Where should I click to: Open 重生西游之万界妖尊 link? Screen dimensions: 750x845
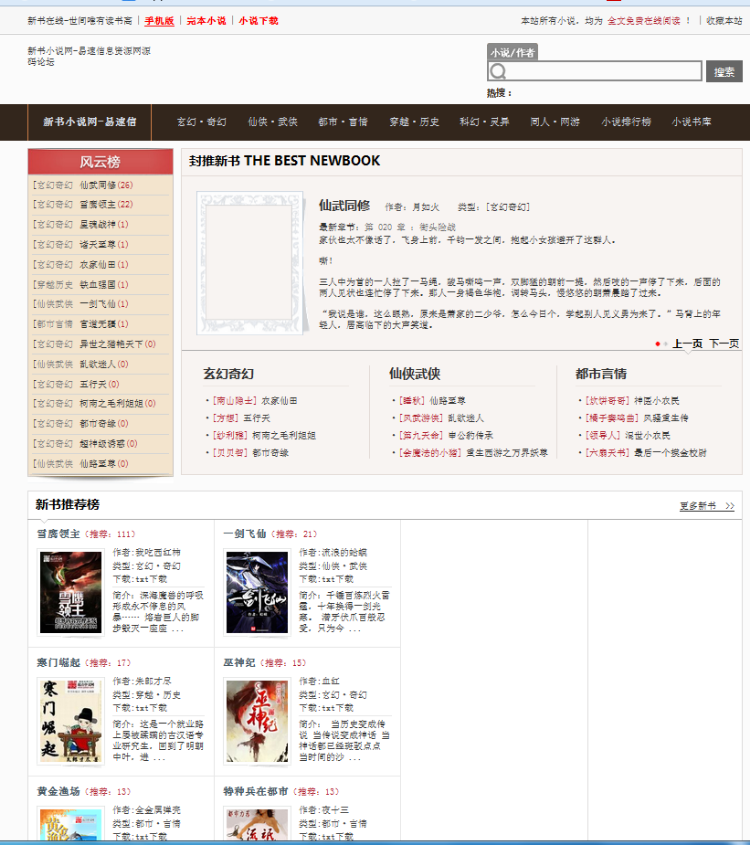507,453
